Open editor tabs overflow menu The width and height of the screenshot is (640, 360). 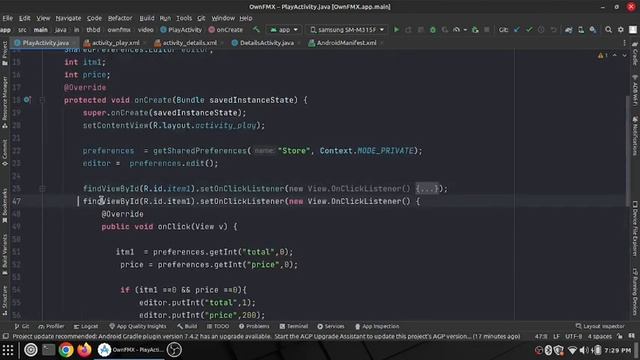(x=624, y=43)
